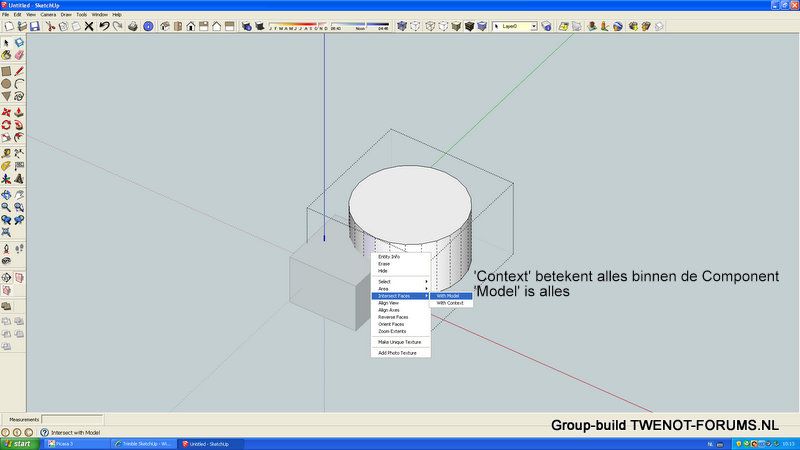Toggle X-ray face style
This screenshot has height=450, width=800.
coord(402,26)
